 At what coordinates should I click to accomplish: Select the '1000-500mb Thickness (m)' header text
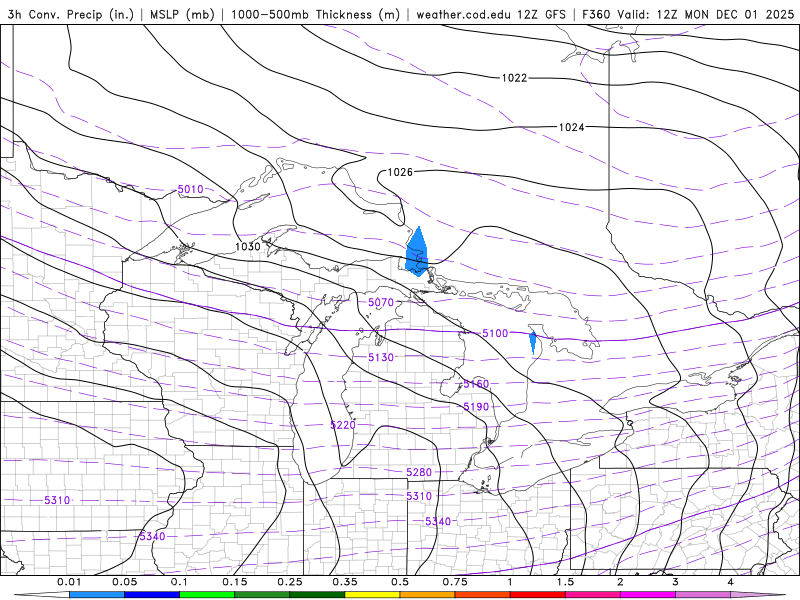(315, 14)
